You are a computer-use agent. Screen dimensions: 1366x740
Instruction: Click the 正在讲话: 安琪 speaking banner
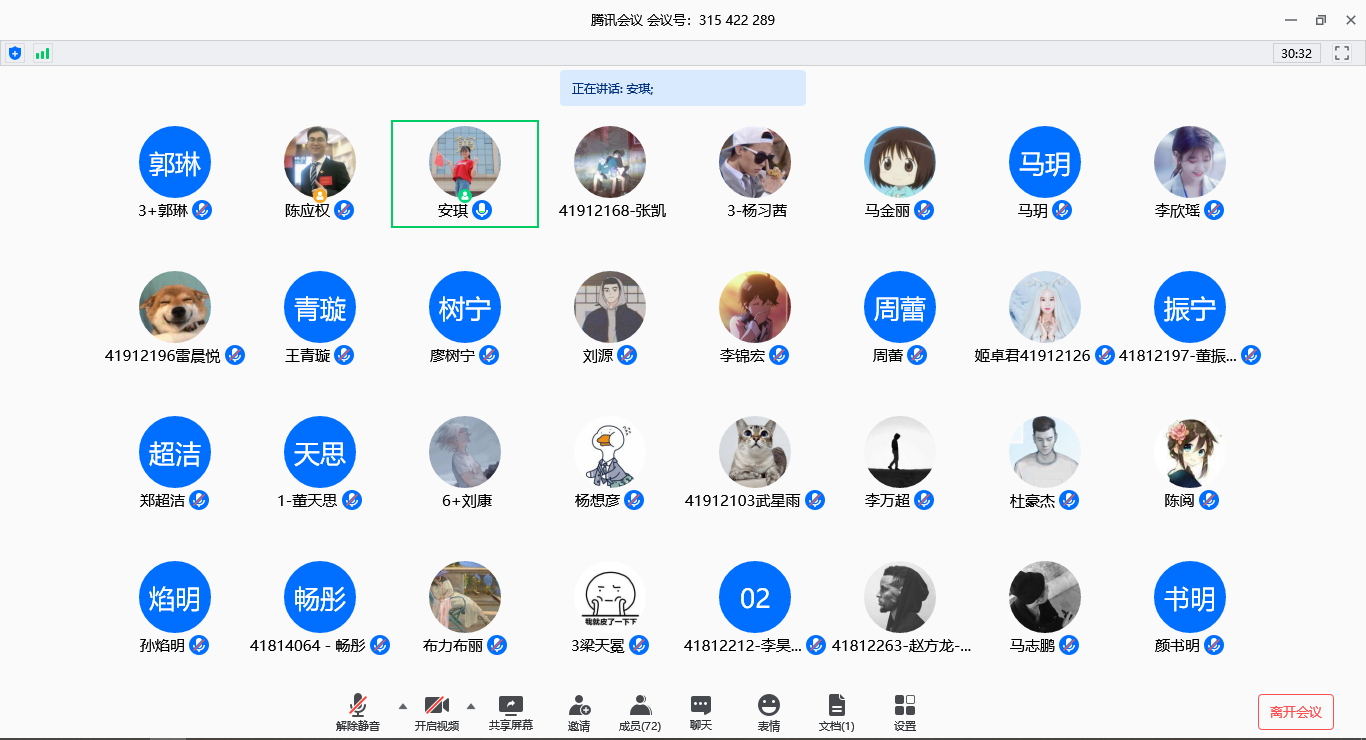682,88
